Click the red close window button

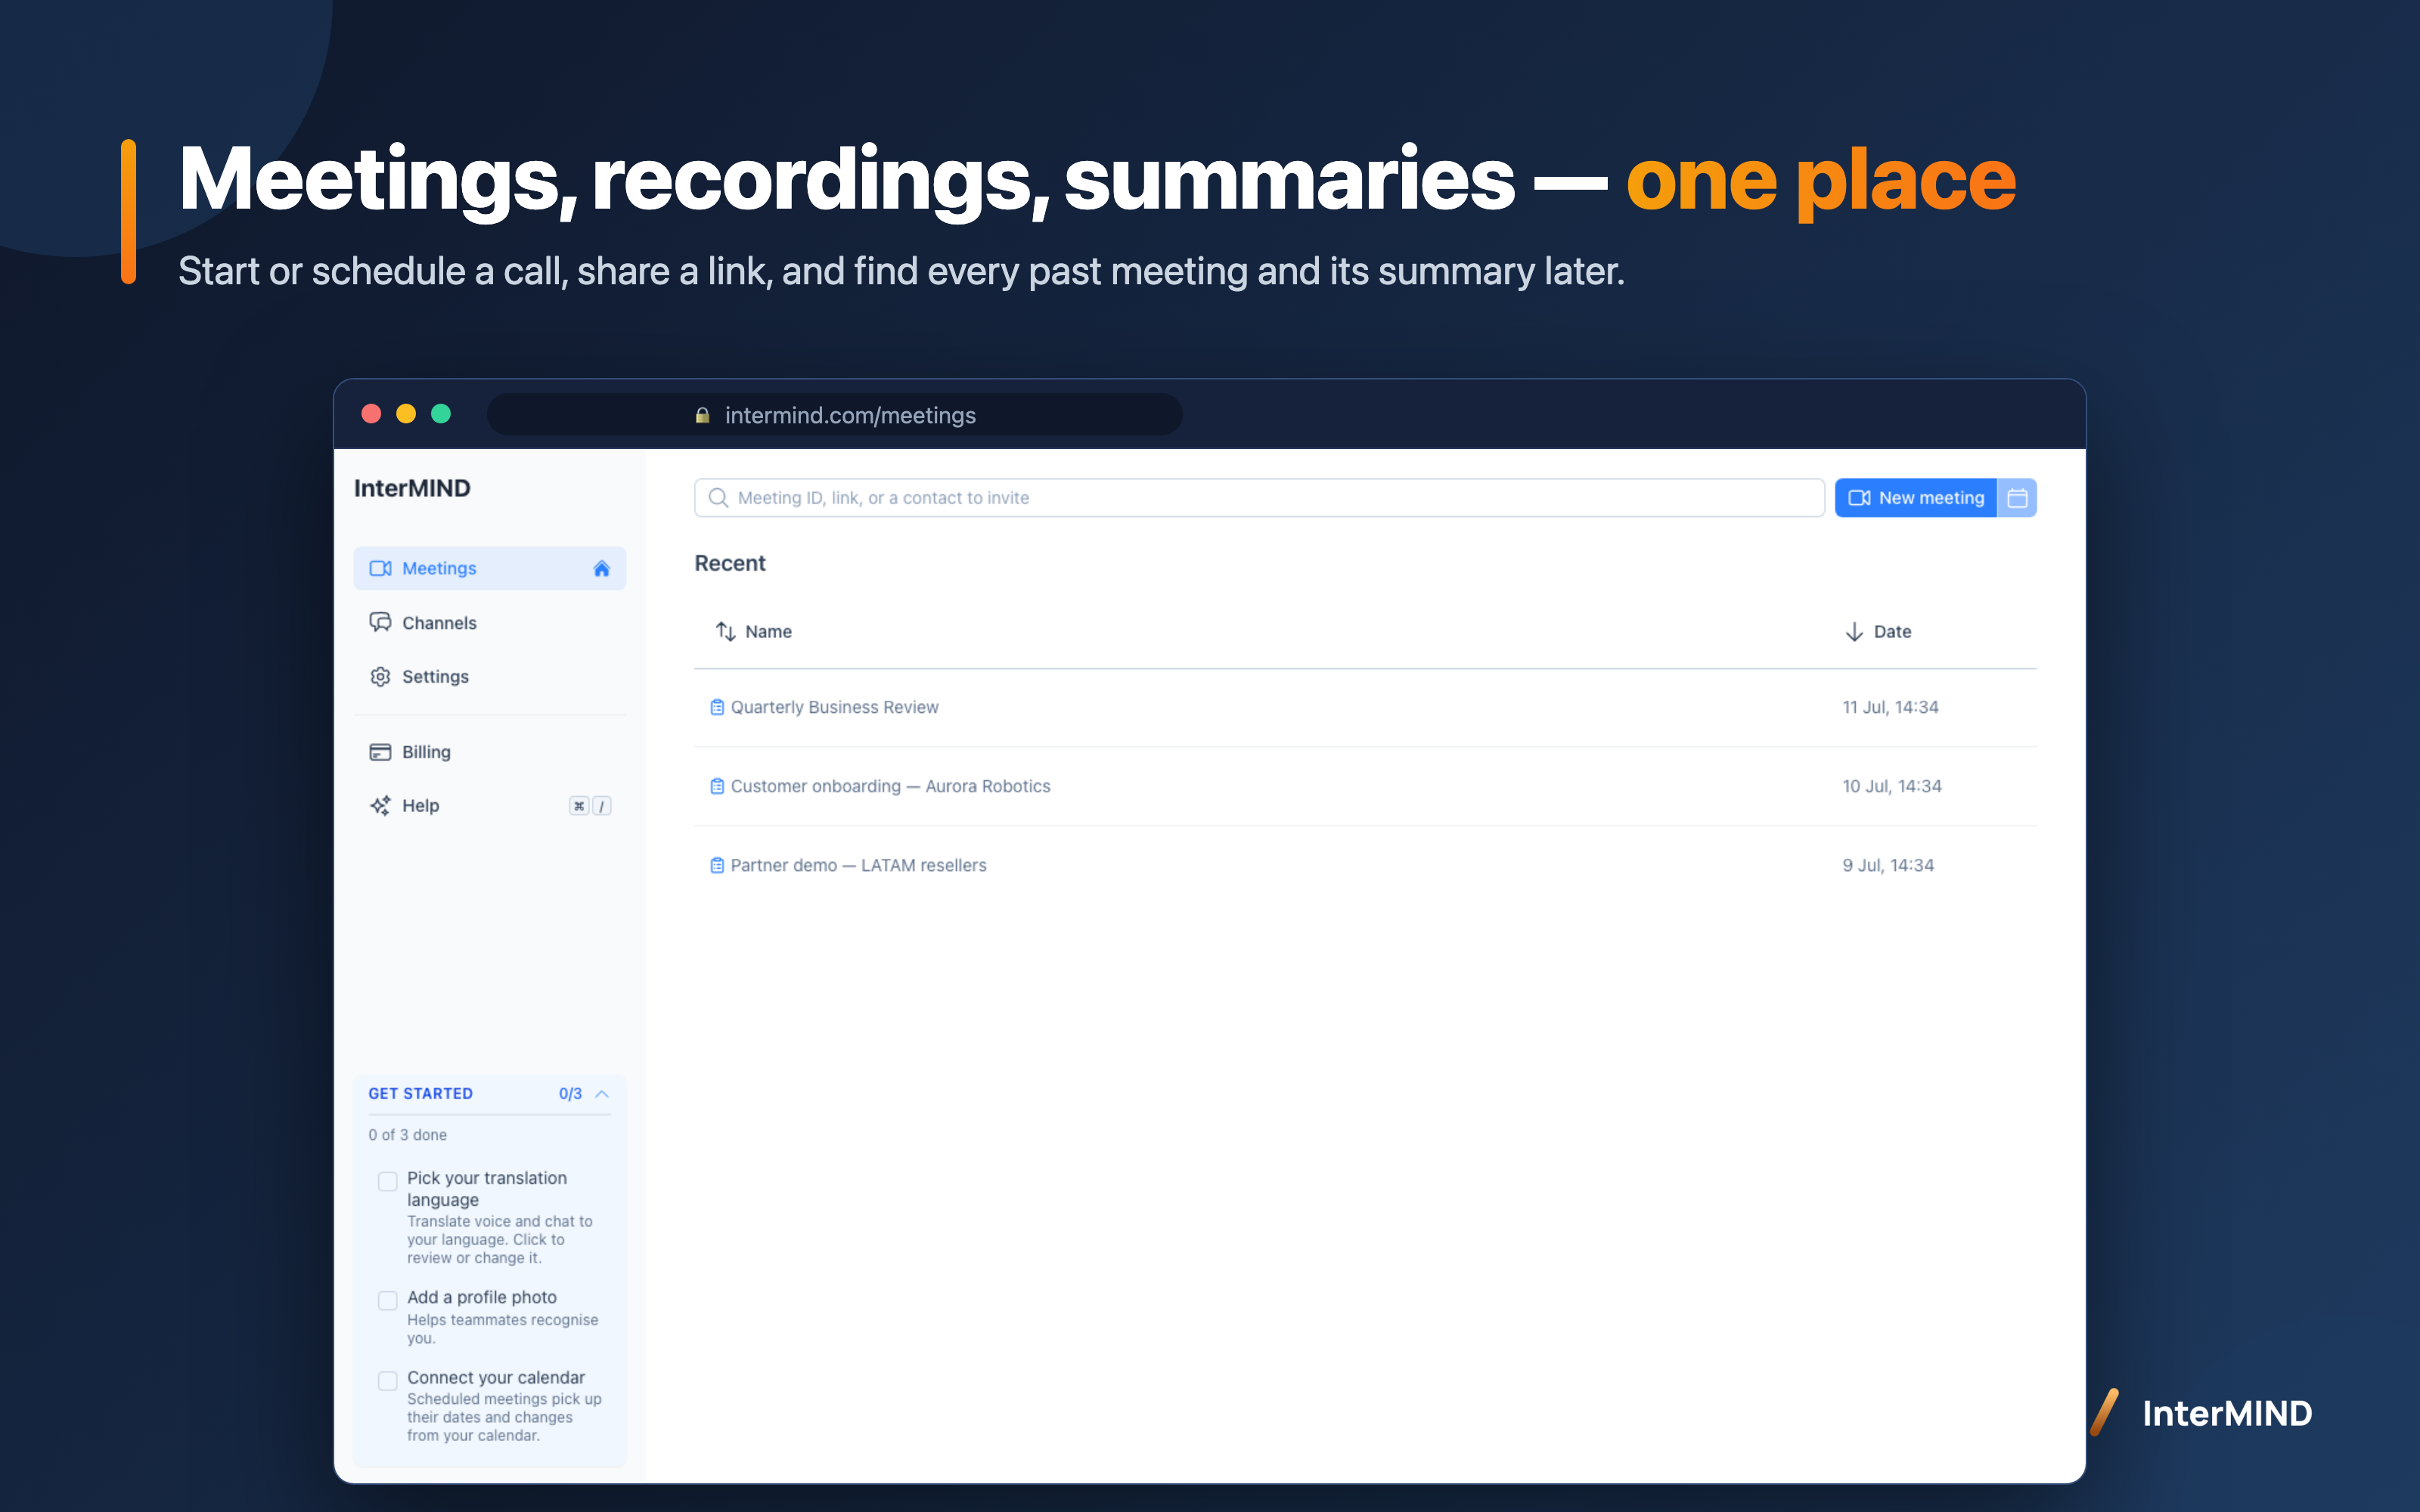click(371, 414)
